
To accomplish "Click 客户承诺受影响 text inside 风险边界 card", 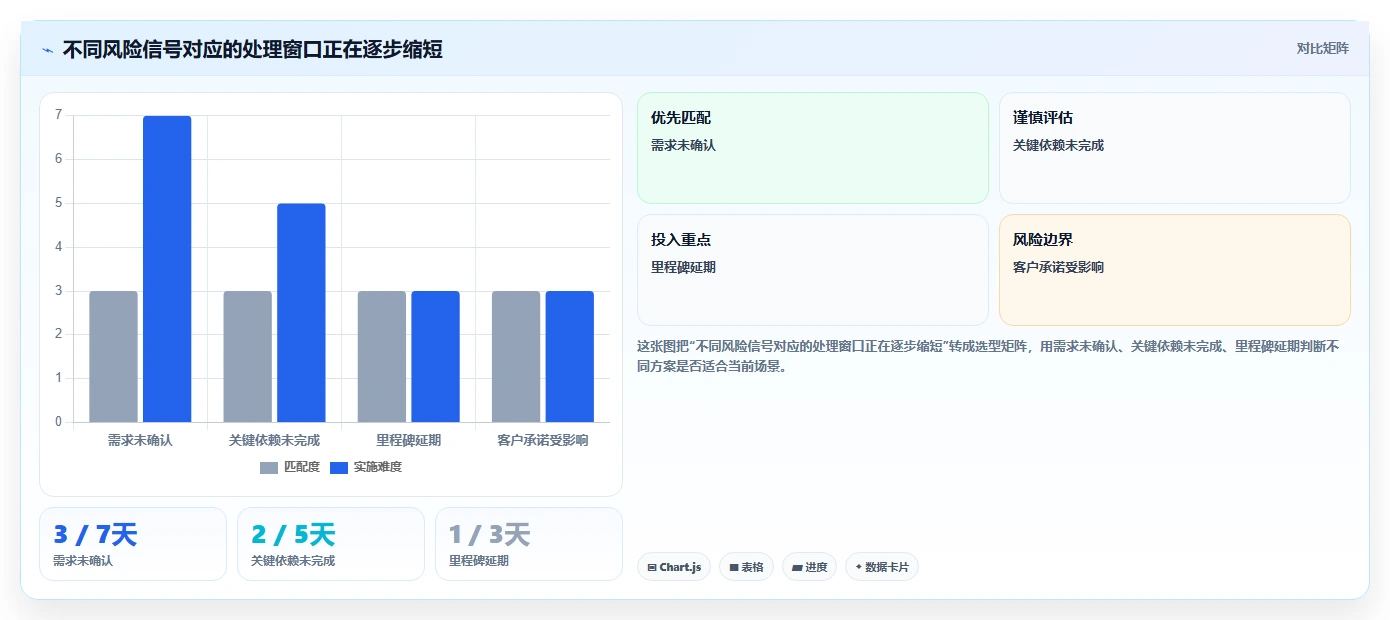I will (x=1058, y=267).
